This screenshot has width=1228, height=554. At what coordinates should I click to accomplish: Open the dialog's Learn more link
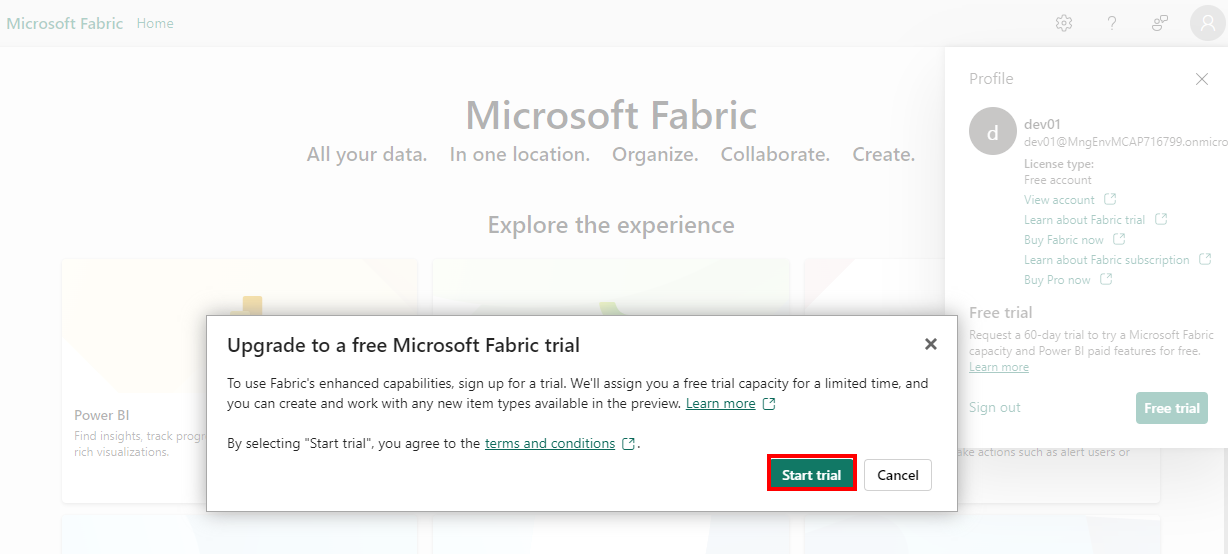720,403
